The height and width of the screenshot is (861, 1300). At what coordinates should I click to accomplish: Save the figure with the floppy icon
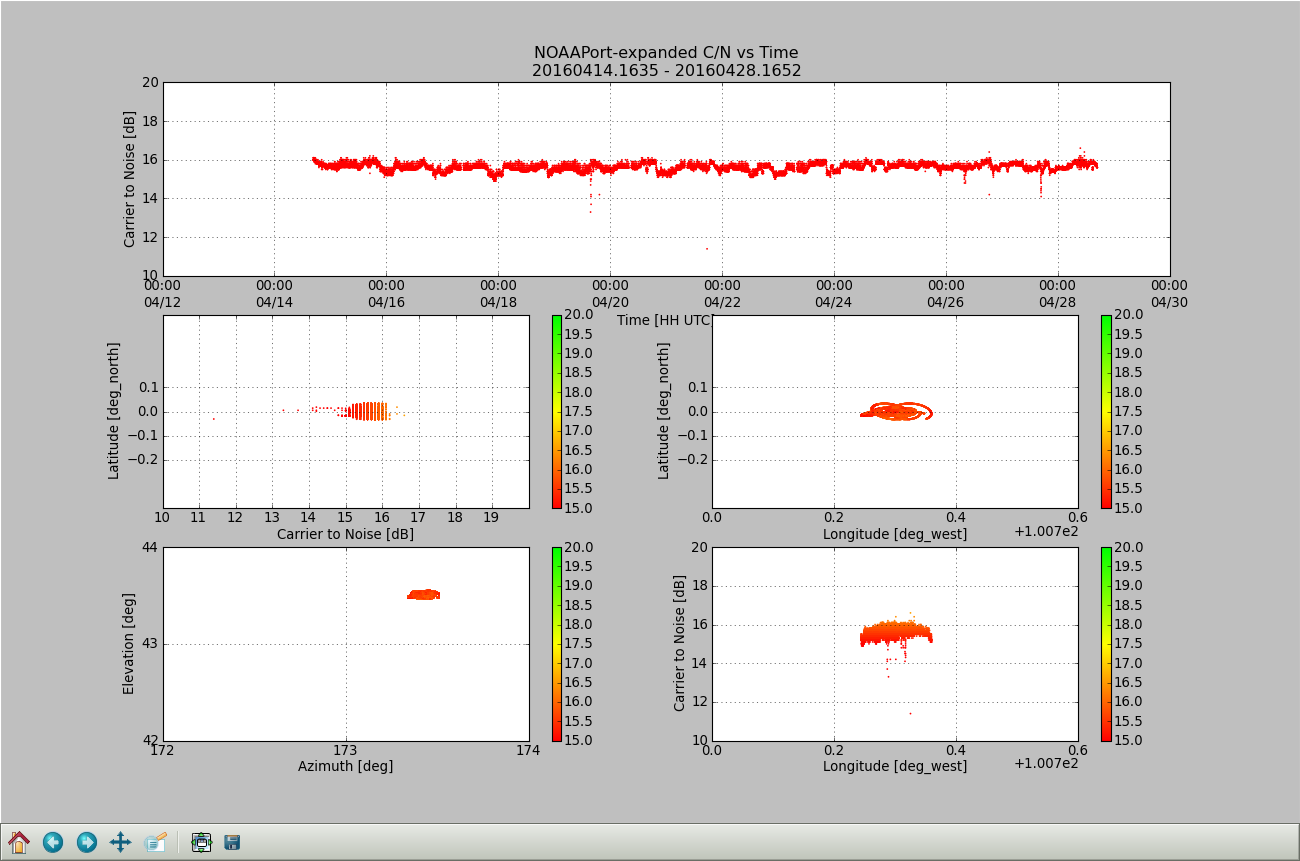coord(232,842)
